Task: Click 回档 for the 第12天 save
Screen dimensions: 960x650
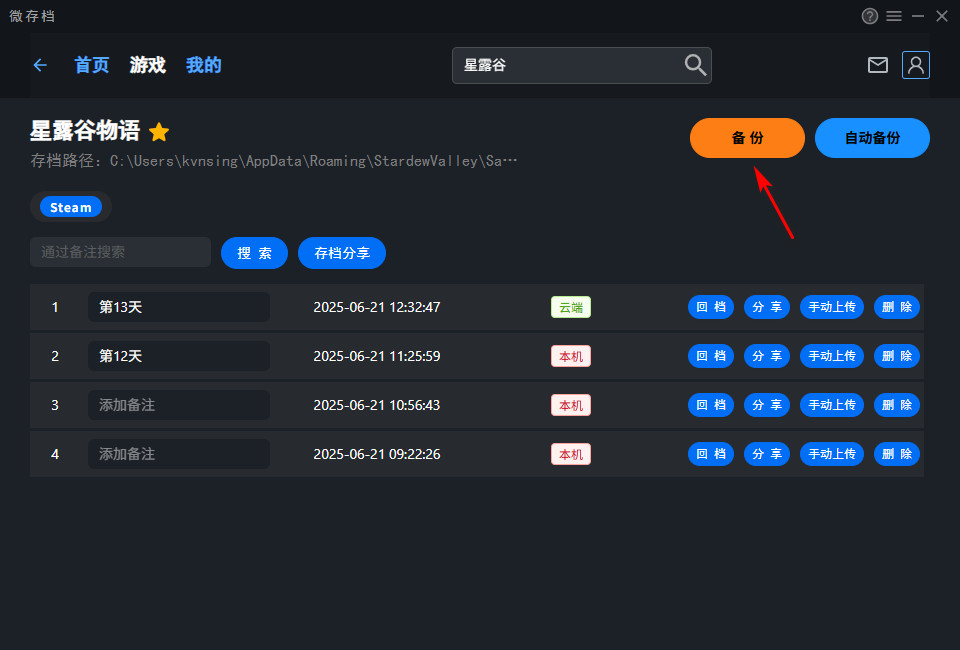Action: point(711,356)
